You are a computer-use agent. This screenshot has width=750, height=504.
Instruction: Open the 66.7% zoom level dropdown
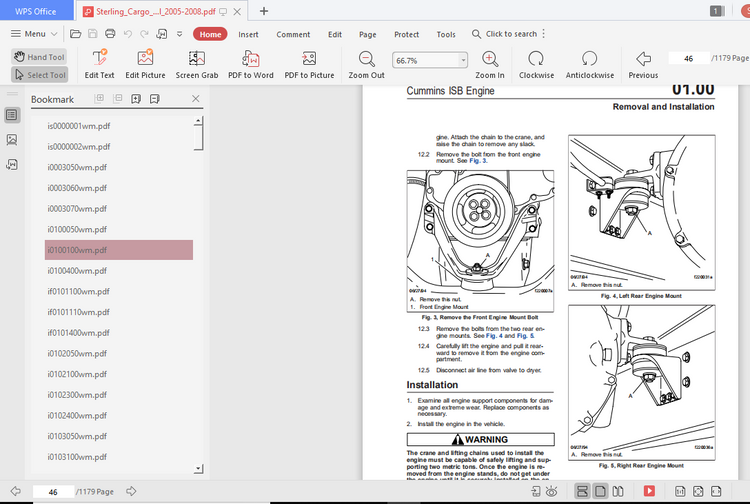click(462, 60)
